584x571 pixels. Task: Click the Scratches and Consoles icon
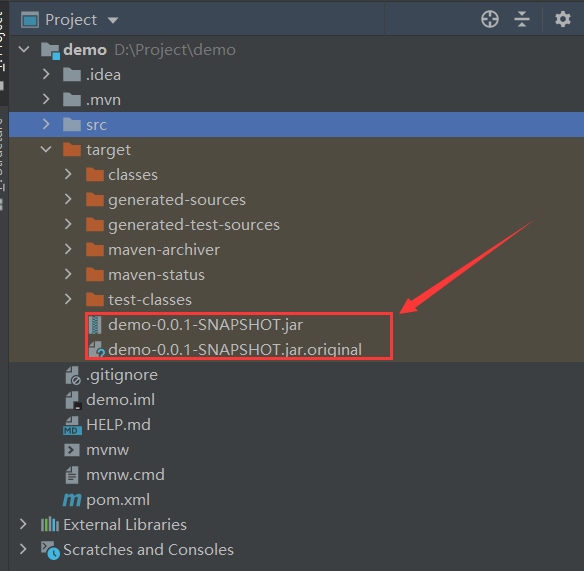[x=50, y=550]
